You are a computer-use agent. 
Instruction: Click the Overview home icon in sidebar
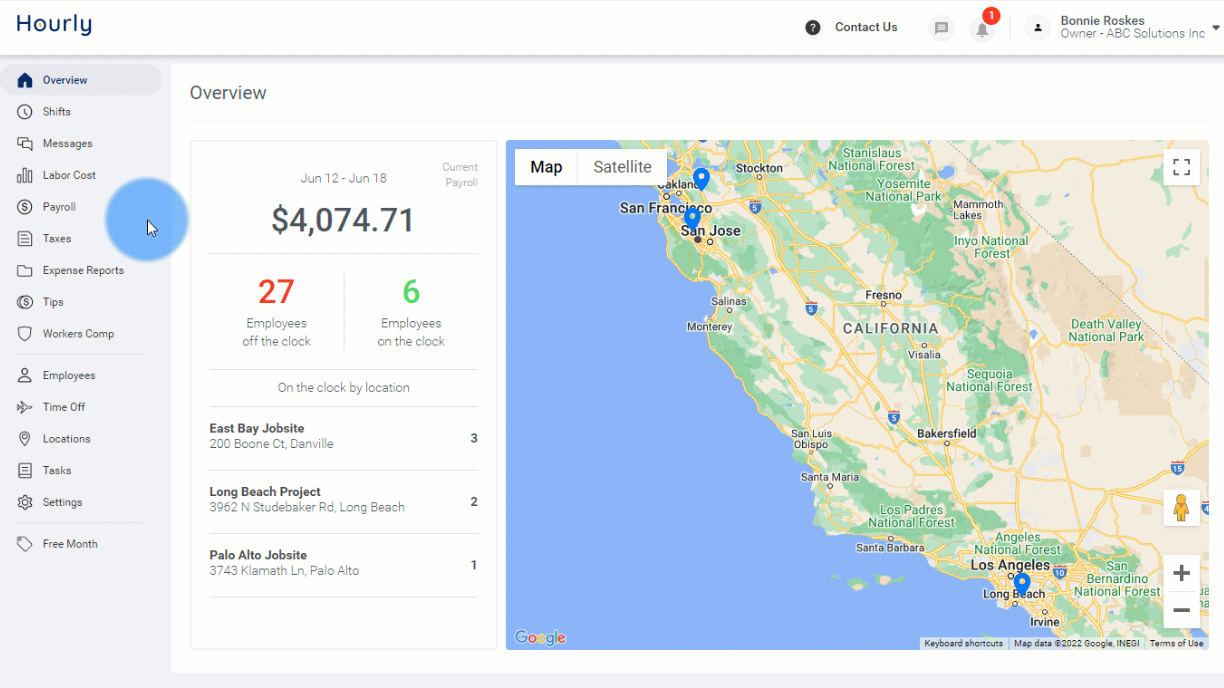[x=25, y=80]
